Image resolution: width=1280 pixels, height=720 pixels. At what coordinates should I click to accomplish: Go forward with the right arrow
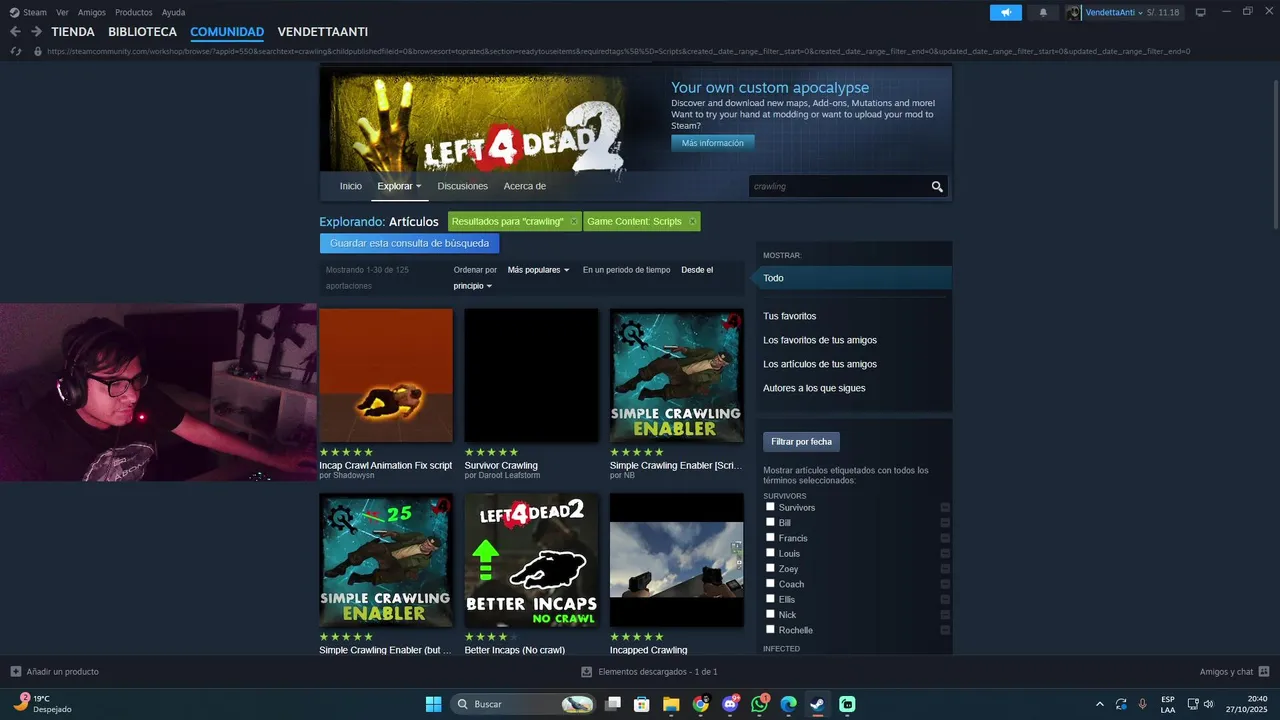pos(36,32)
